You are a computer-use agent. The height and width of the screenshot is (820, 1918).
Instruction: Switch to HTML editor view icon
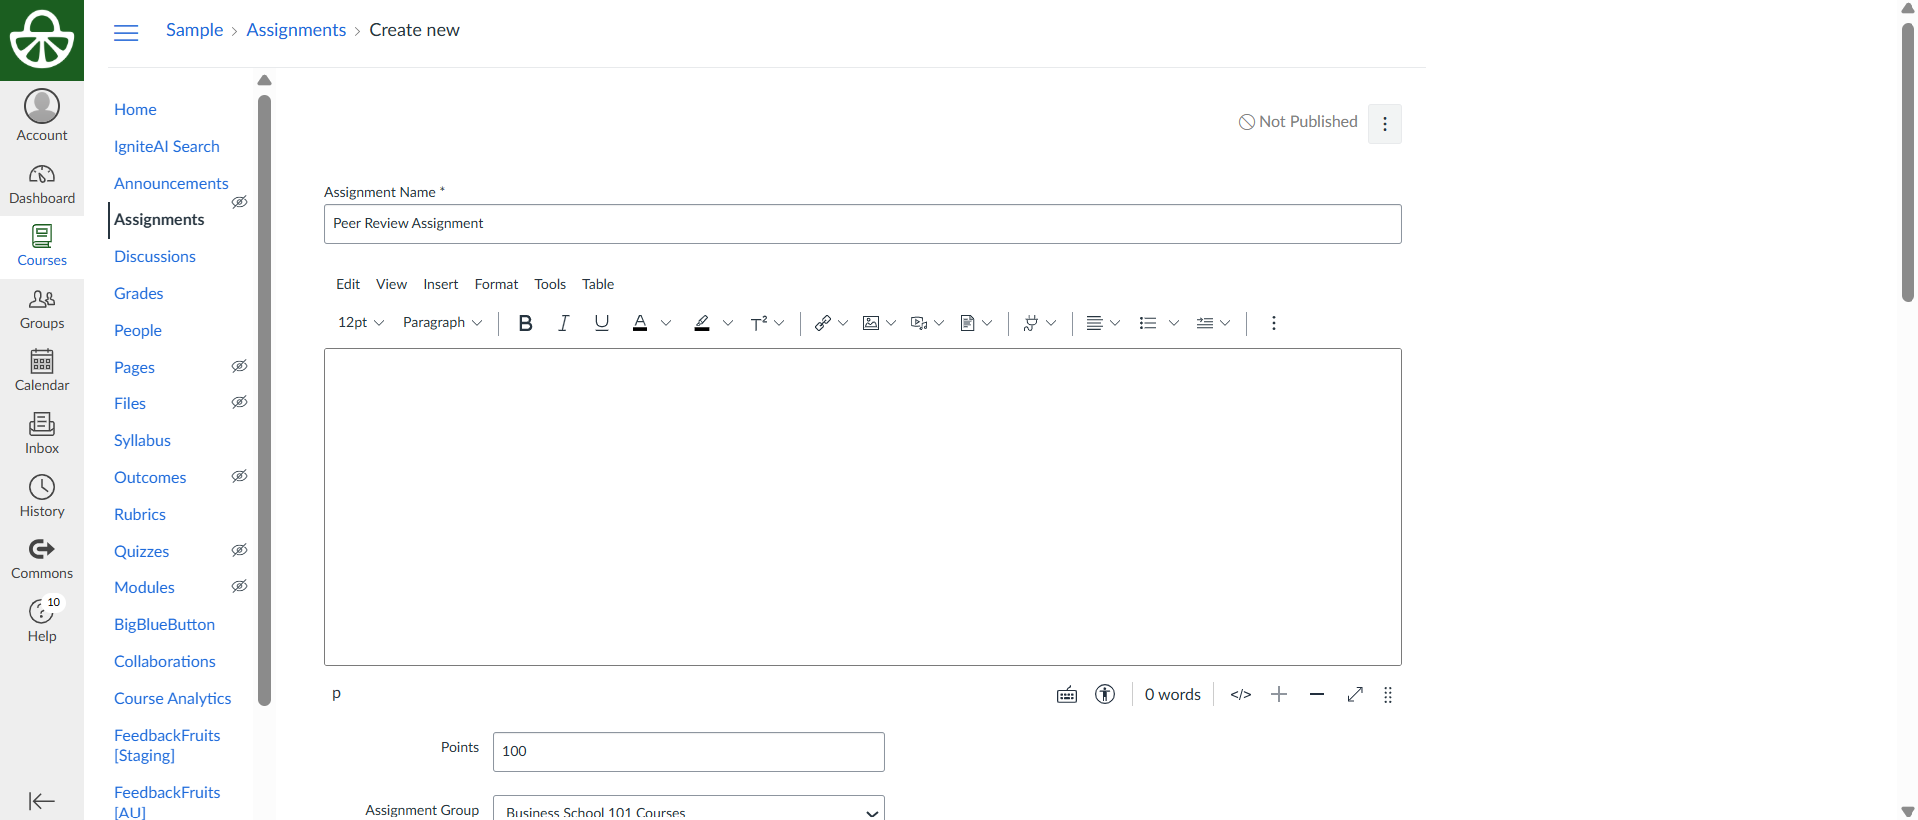click(x=1240, y=694)
